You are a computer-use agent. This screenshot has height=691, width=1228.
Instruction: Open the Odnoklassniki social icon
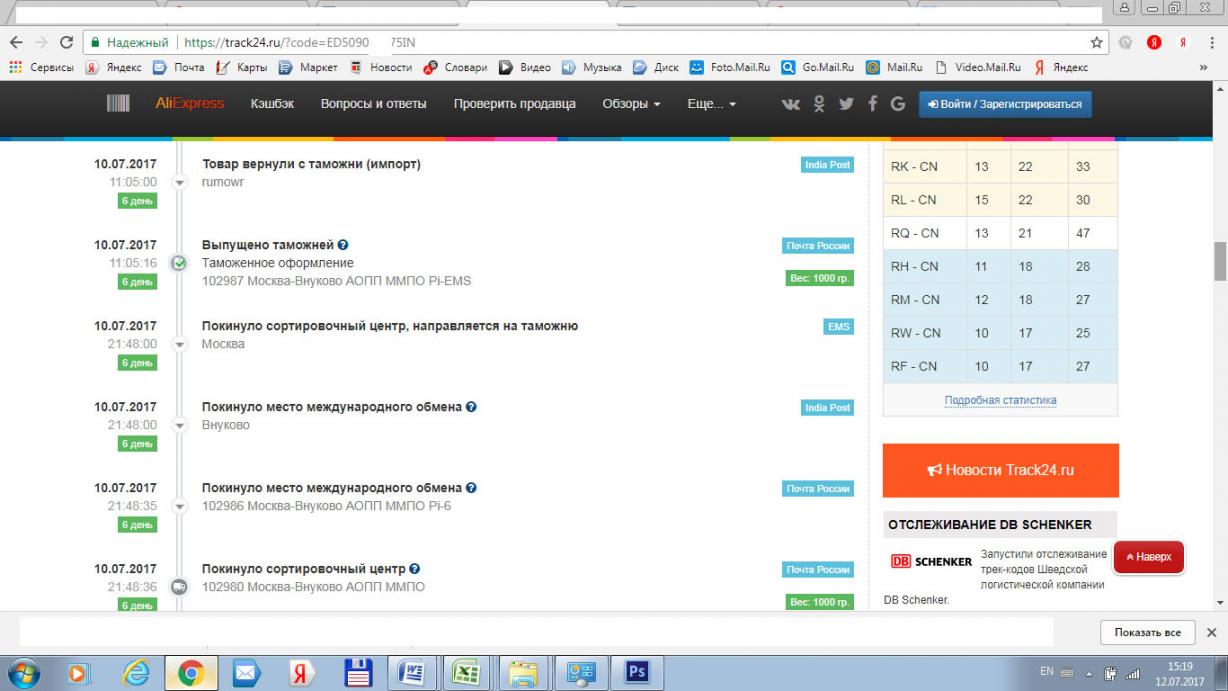pos(821,104)
